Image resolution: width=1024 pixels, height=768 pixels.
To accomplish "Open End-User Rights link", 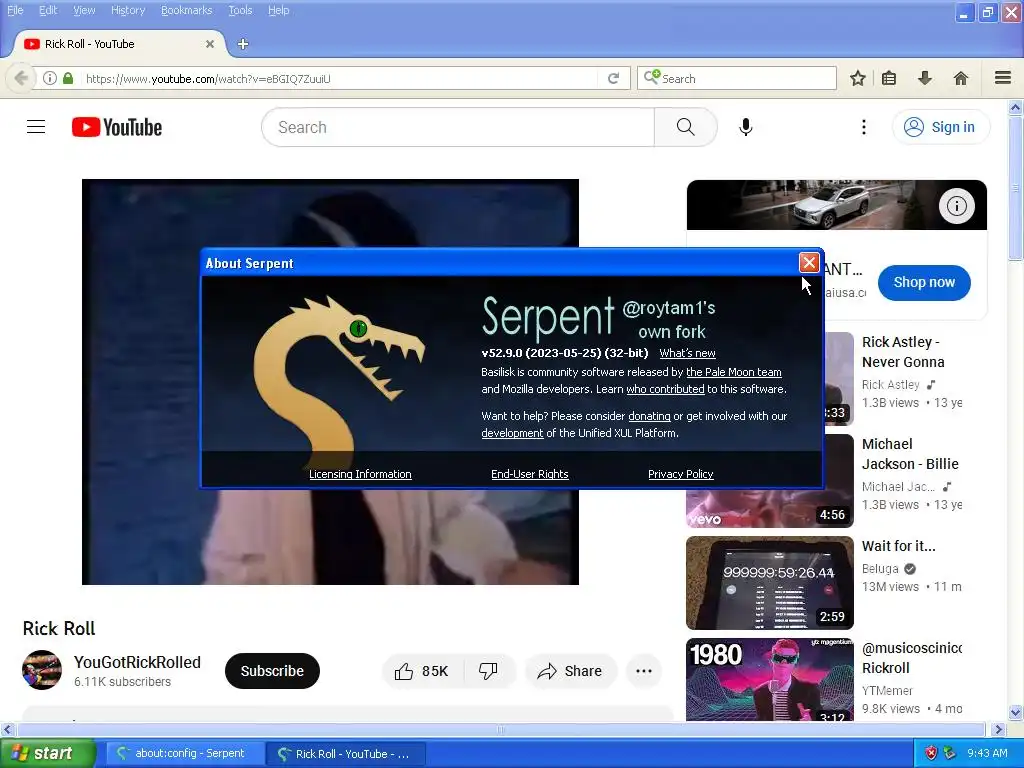I will [530, 474].
